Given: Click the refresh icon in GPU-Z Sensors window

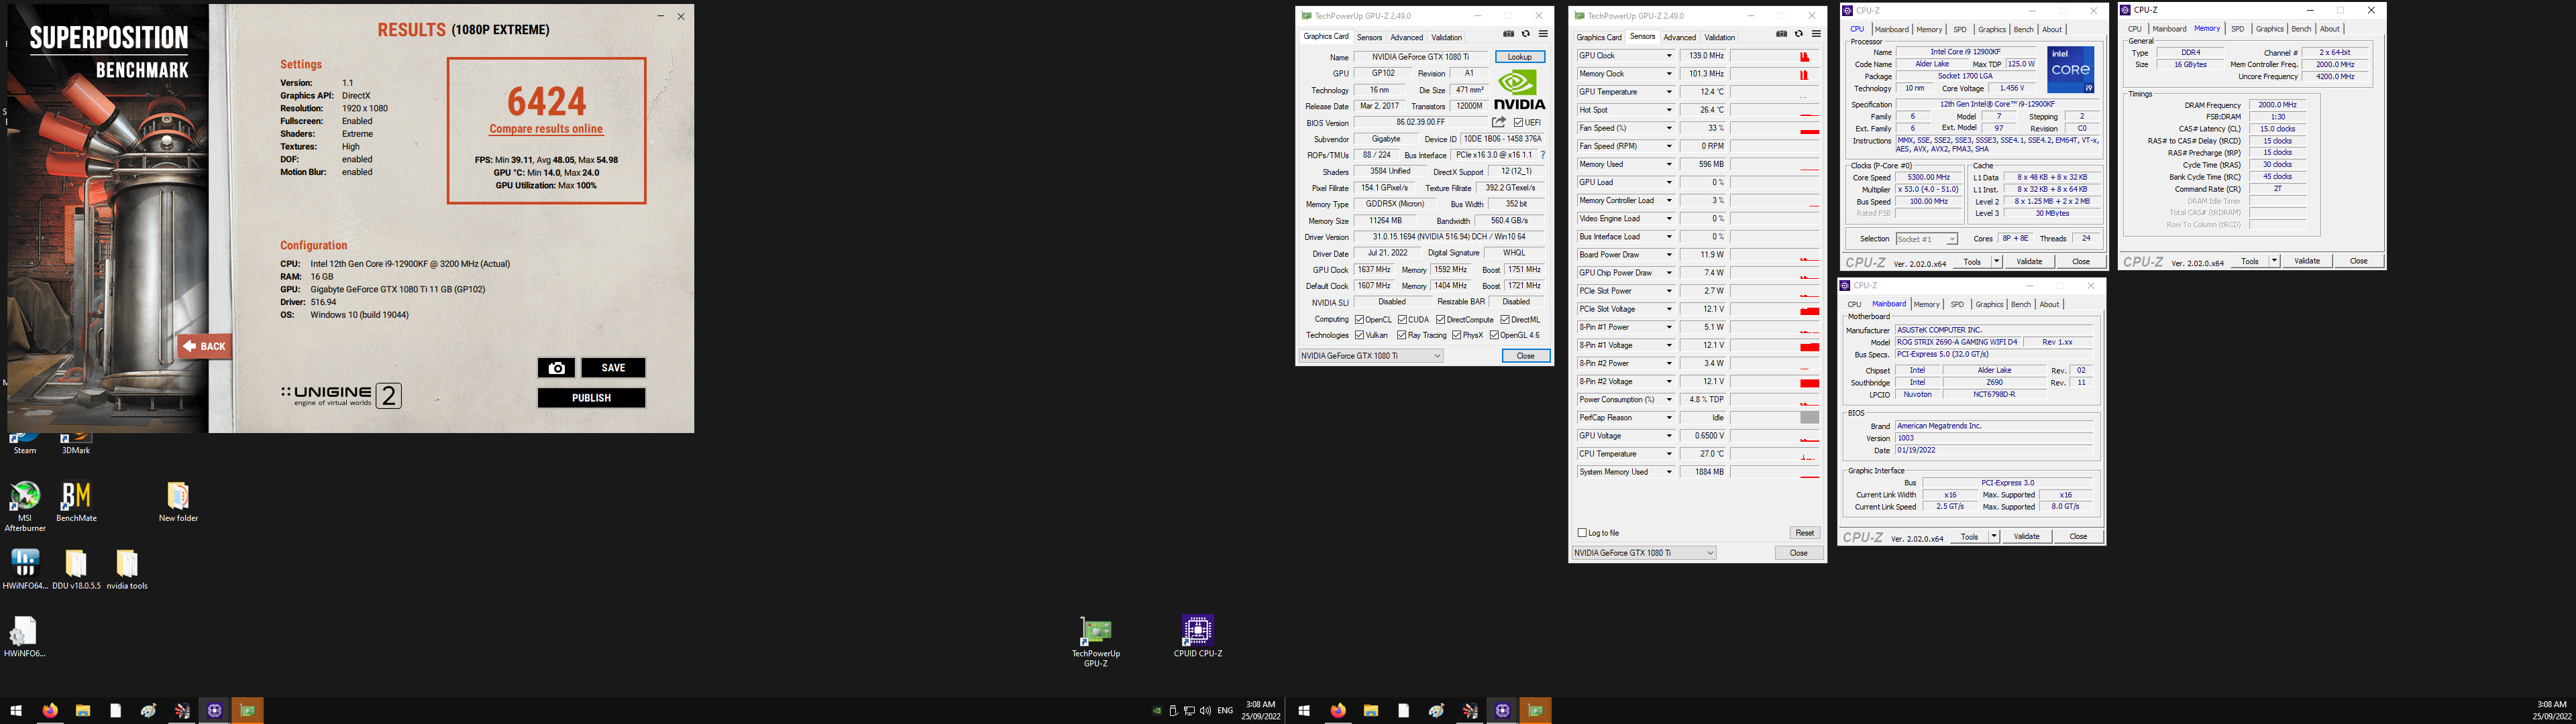Looking at the screenshot, I should tap(1799, 34).
